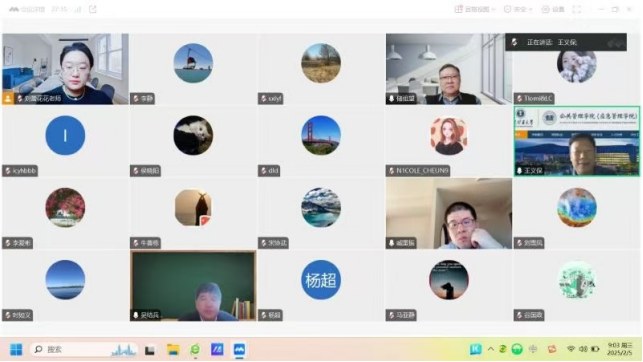Open the task view icon on taskbar
This screenshot has width=643, height=362.
[150, 350]
